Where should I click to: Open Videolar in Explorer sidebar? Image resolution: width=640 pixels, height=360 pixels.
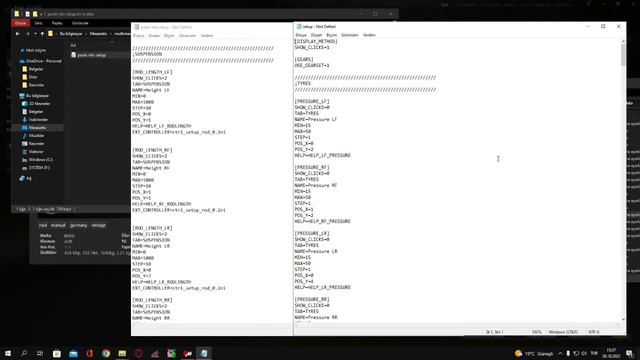tap(36, 151)
